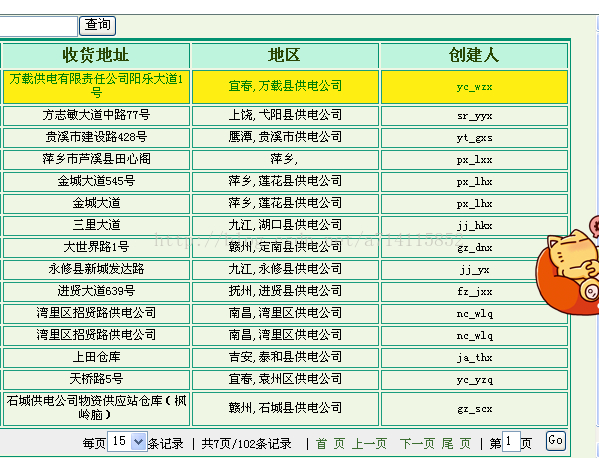Select creator cell ja_thx

474,358
